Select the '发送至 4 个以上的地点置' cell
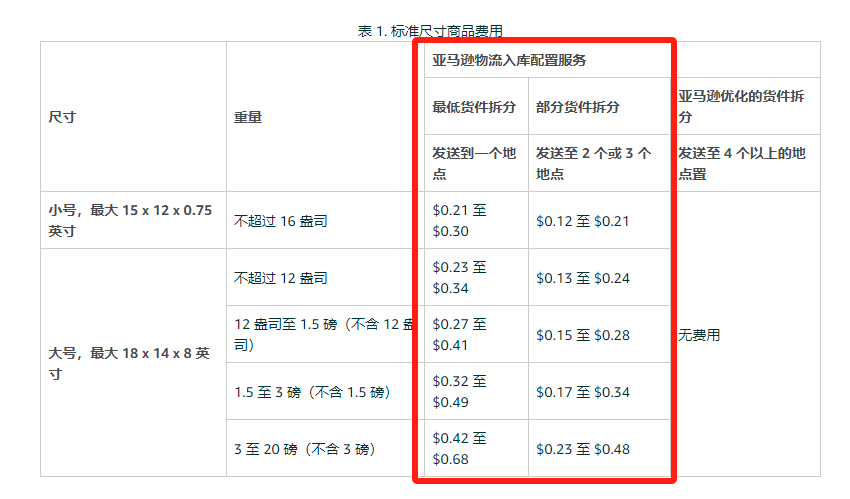 [x=745, y=163]
